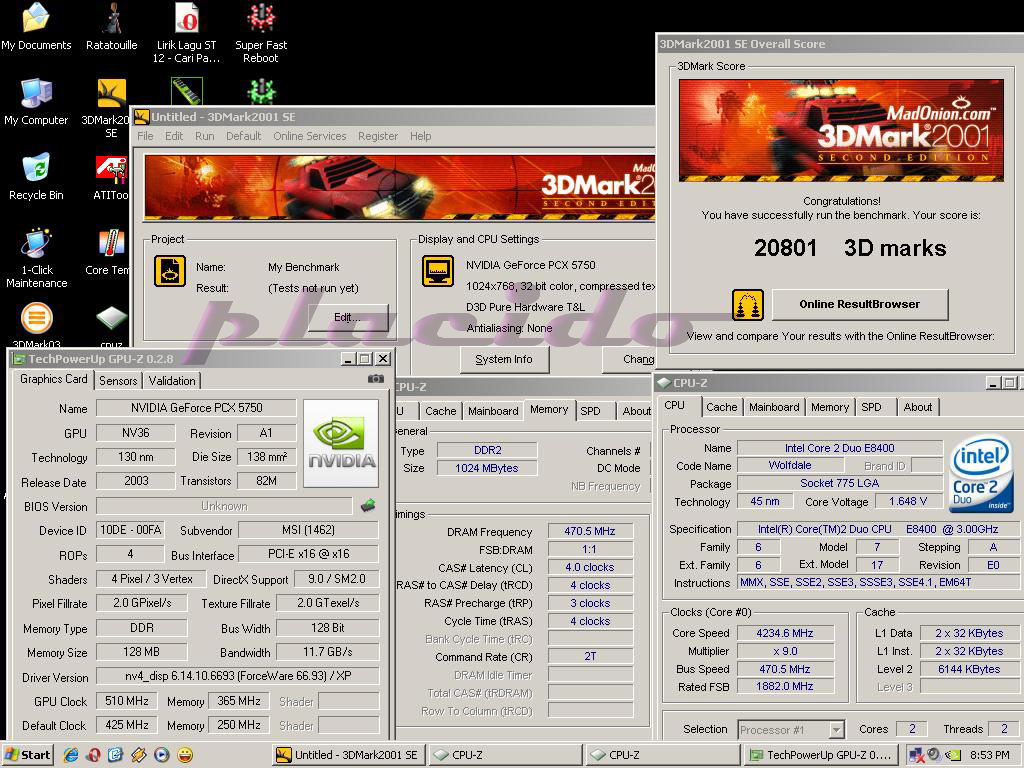The height and width of the screenshot is (768, 1024).
Task: Open media player quick launch icon
Action: click(162, 755)
